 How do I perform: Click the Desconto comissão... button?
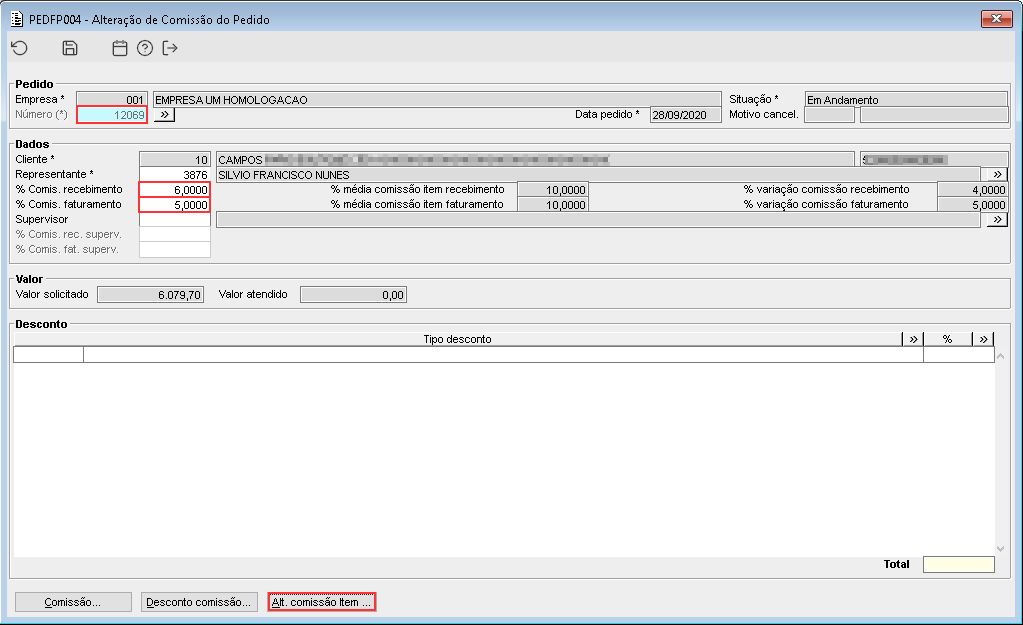tap(199, 602)
